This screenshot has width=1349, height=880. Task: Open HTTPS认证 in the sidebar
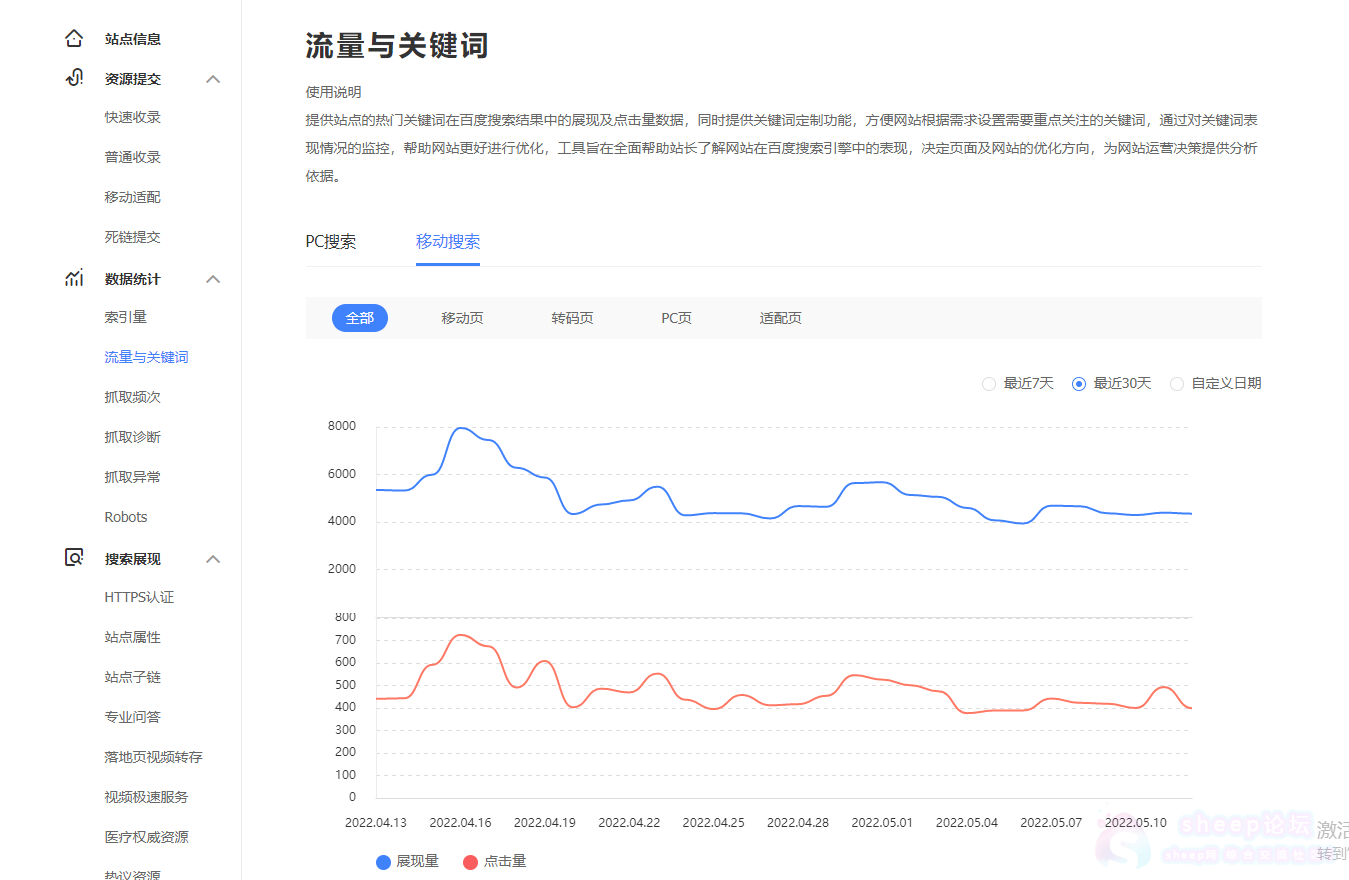point(139,597)
